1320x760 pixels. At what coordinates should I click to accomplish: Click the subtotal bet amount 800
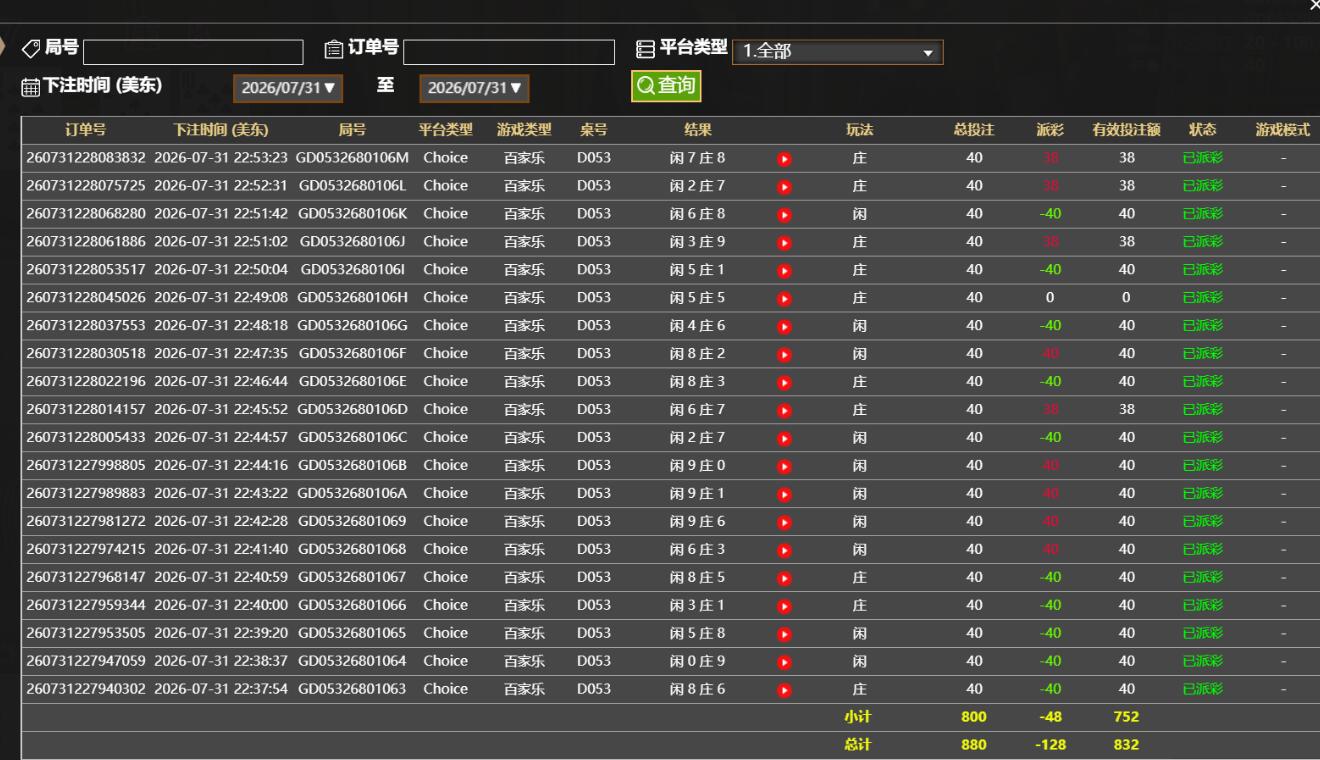click(x=974, y=717)
